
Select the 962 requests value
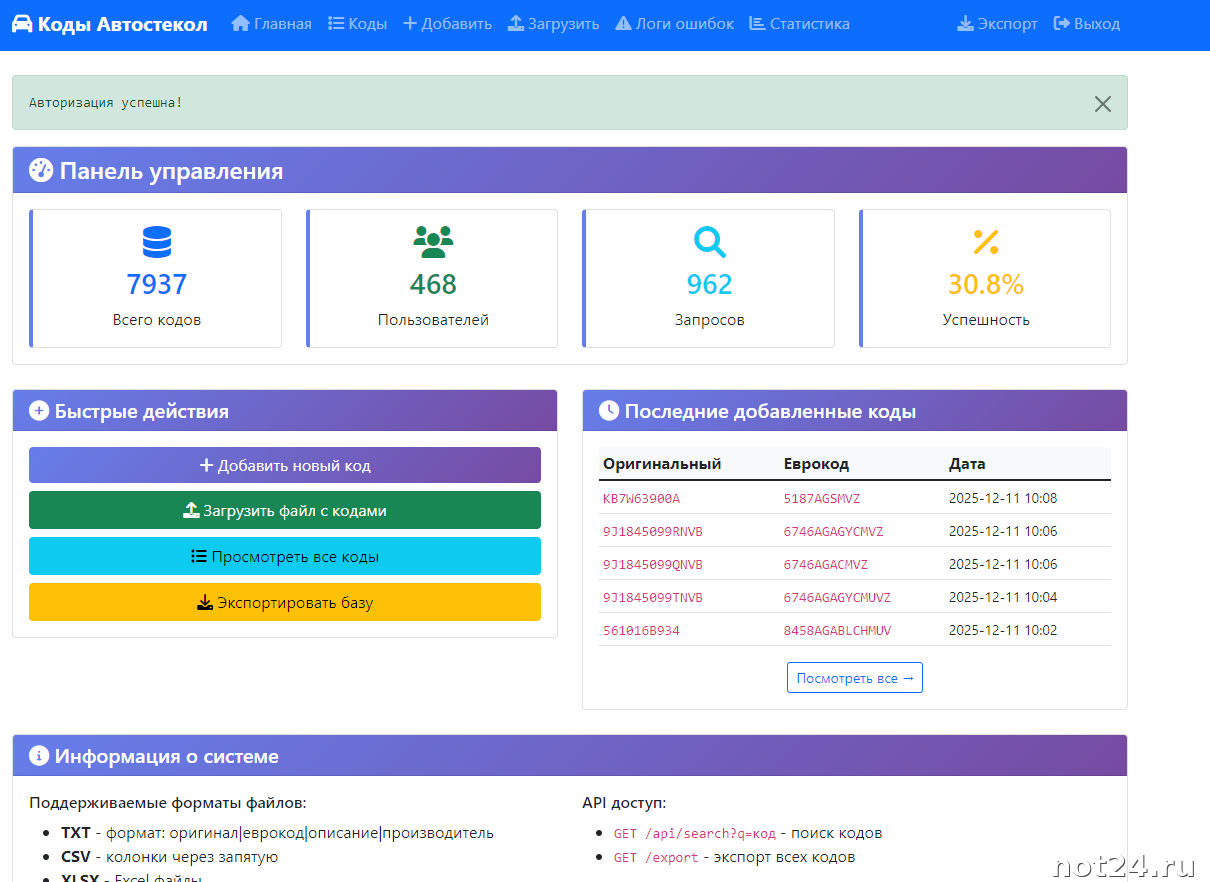709,285
